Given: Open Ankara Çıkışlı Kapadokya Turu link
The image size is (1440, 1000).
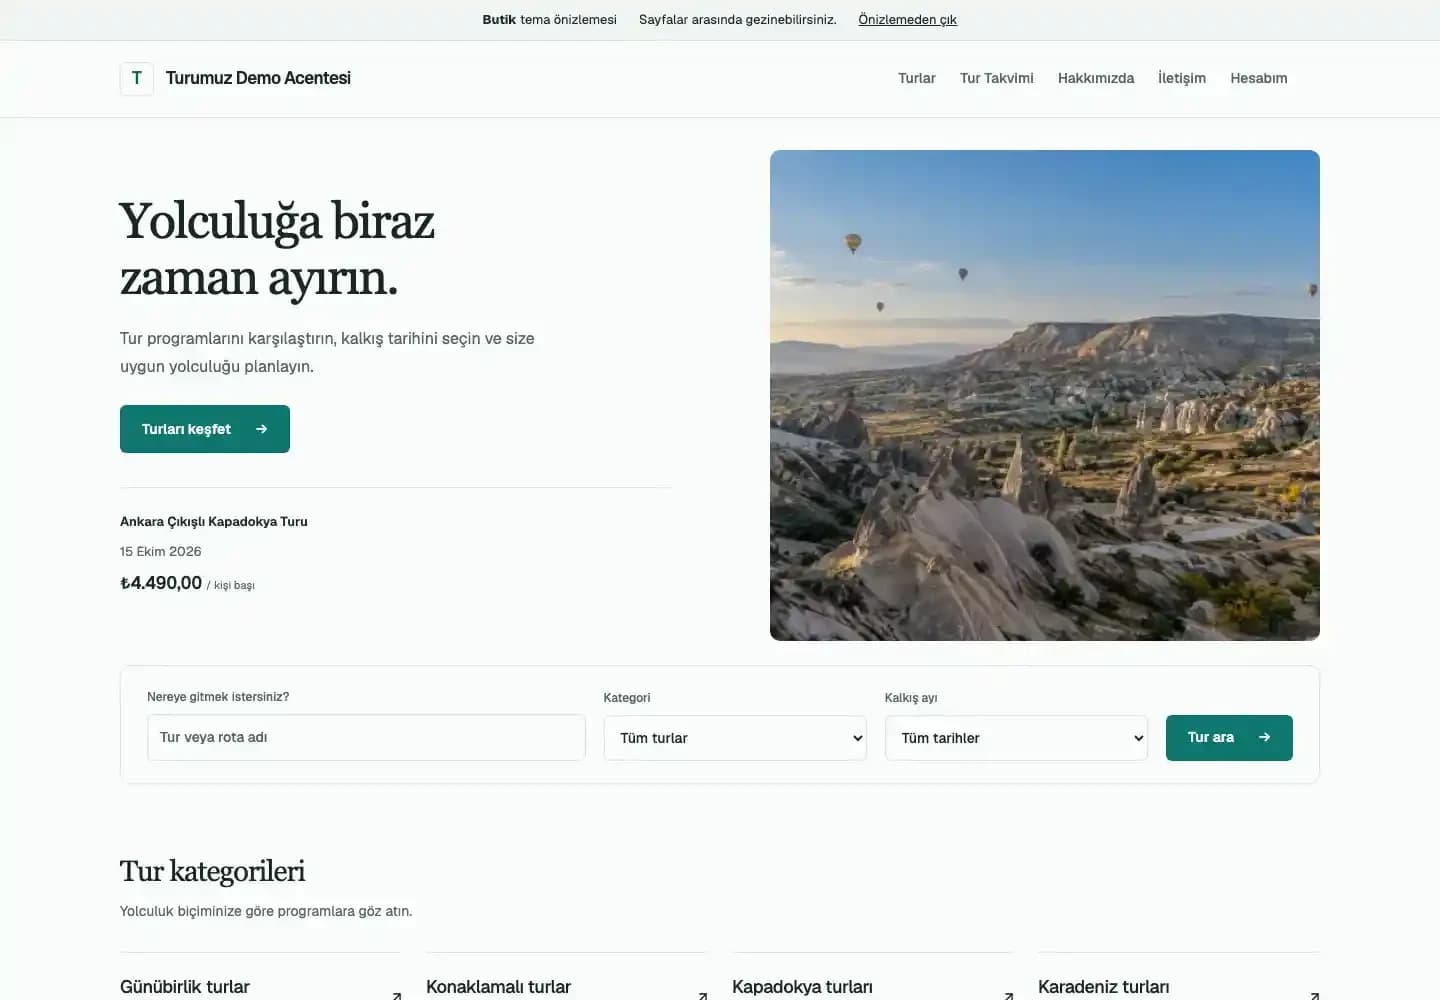Looking at the screenshot, I should [x=214, y=521].
